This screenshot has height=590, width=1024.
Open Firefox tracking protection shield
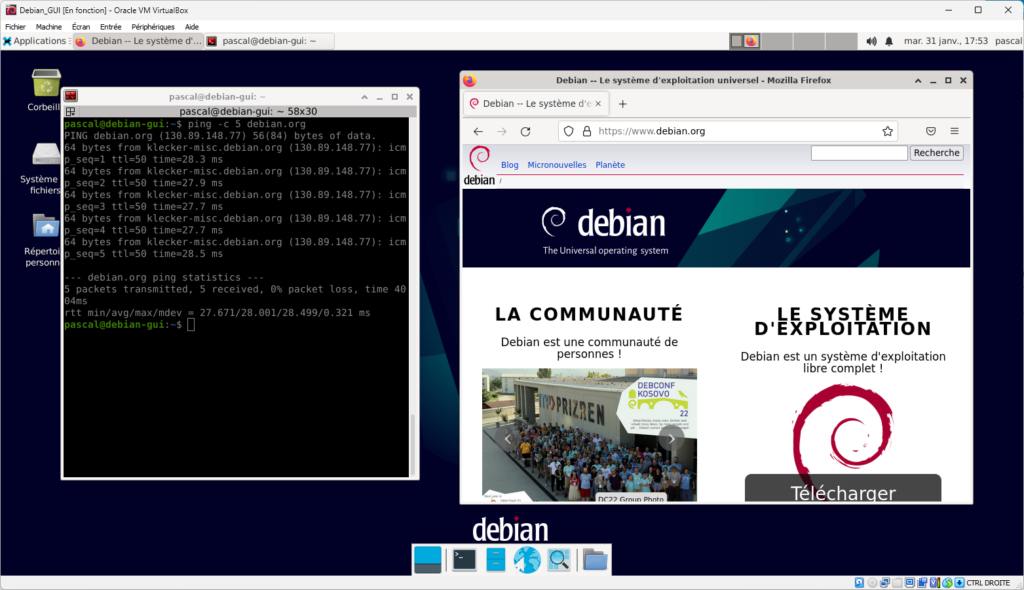(x=569, y=131)
